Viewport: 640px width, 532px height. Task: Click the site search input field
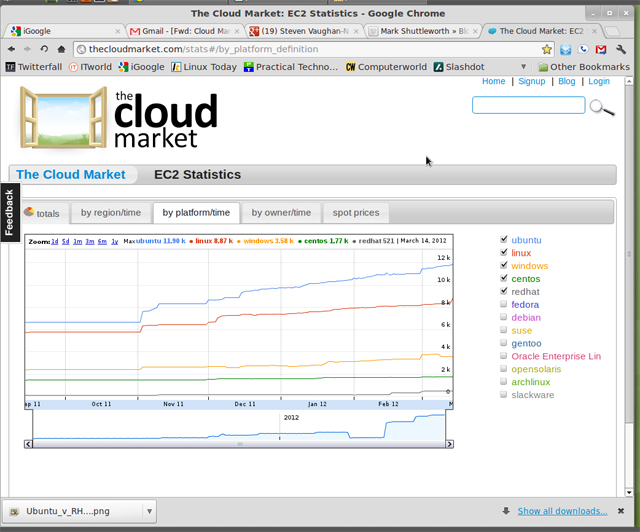pos(529,105)
